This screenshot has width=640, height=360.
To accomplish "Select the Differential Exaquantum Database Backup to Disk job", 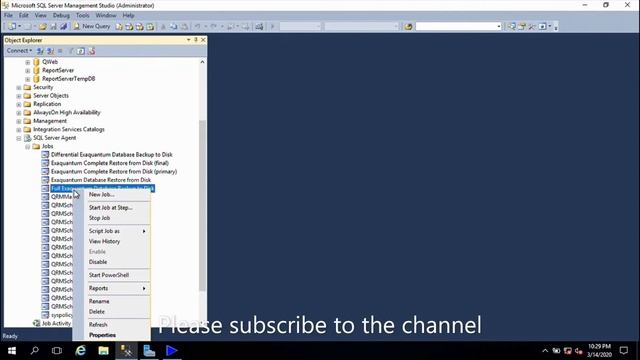I will (111, 155).
